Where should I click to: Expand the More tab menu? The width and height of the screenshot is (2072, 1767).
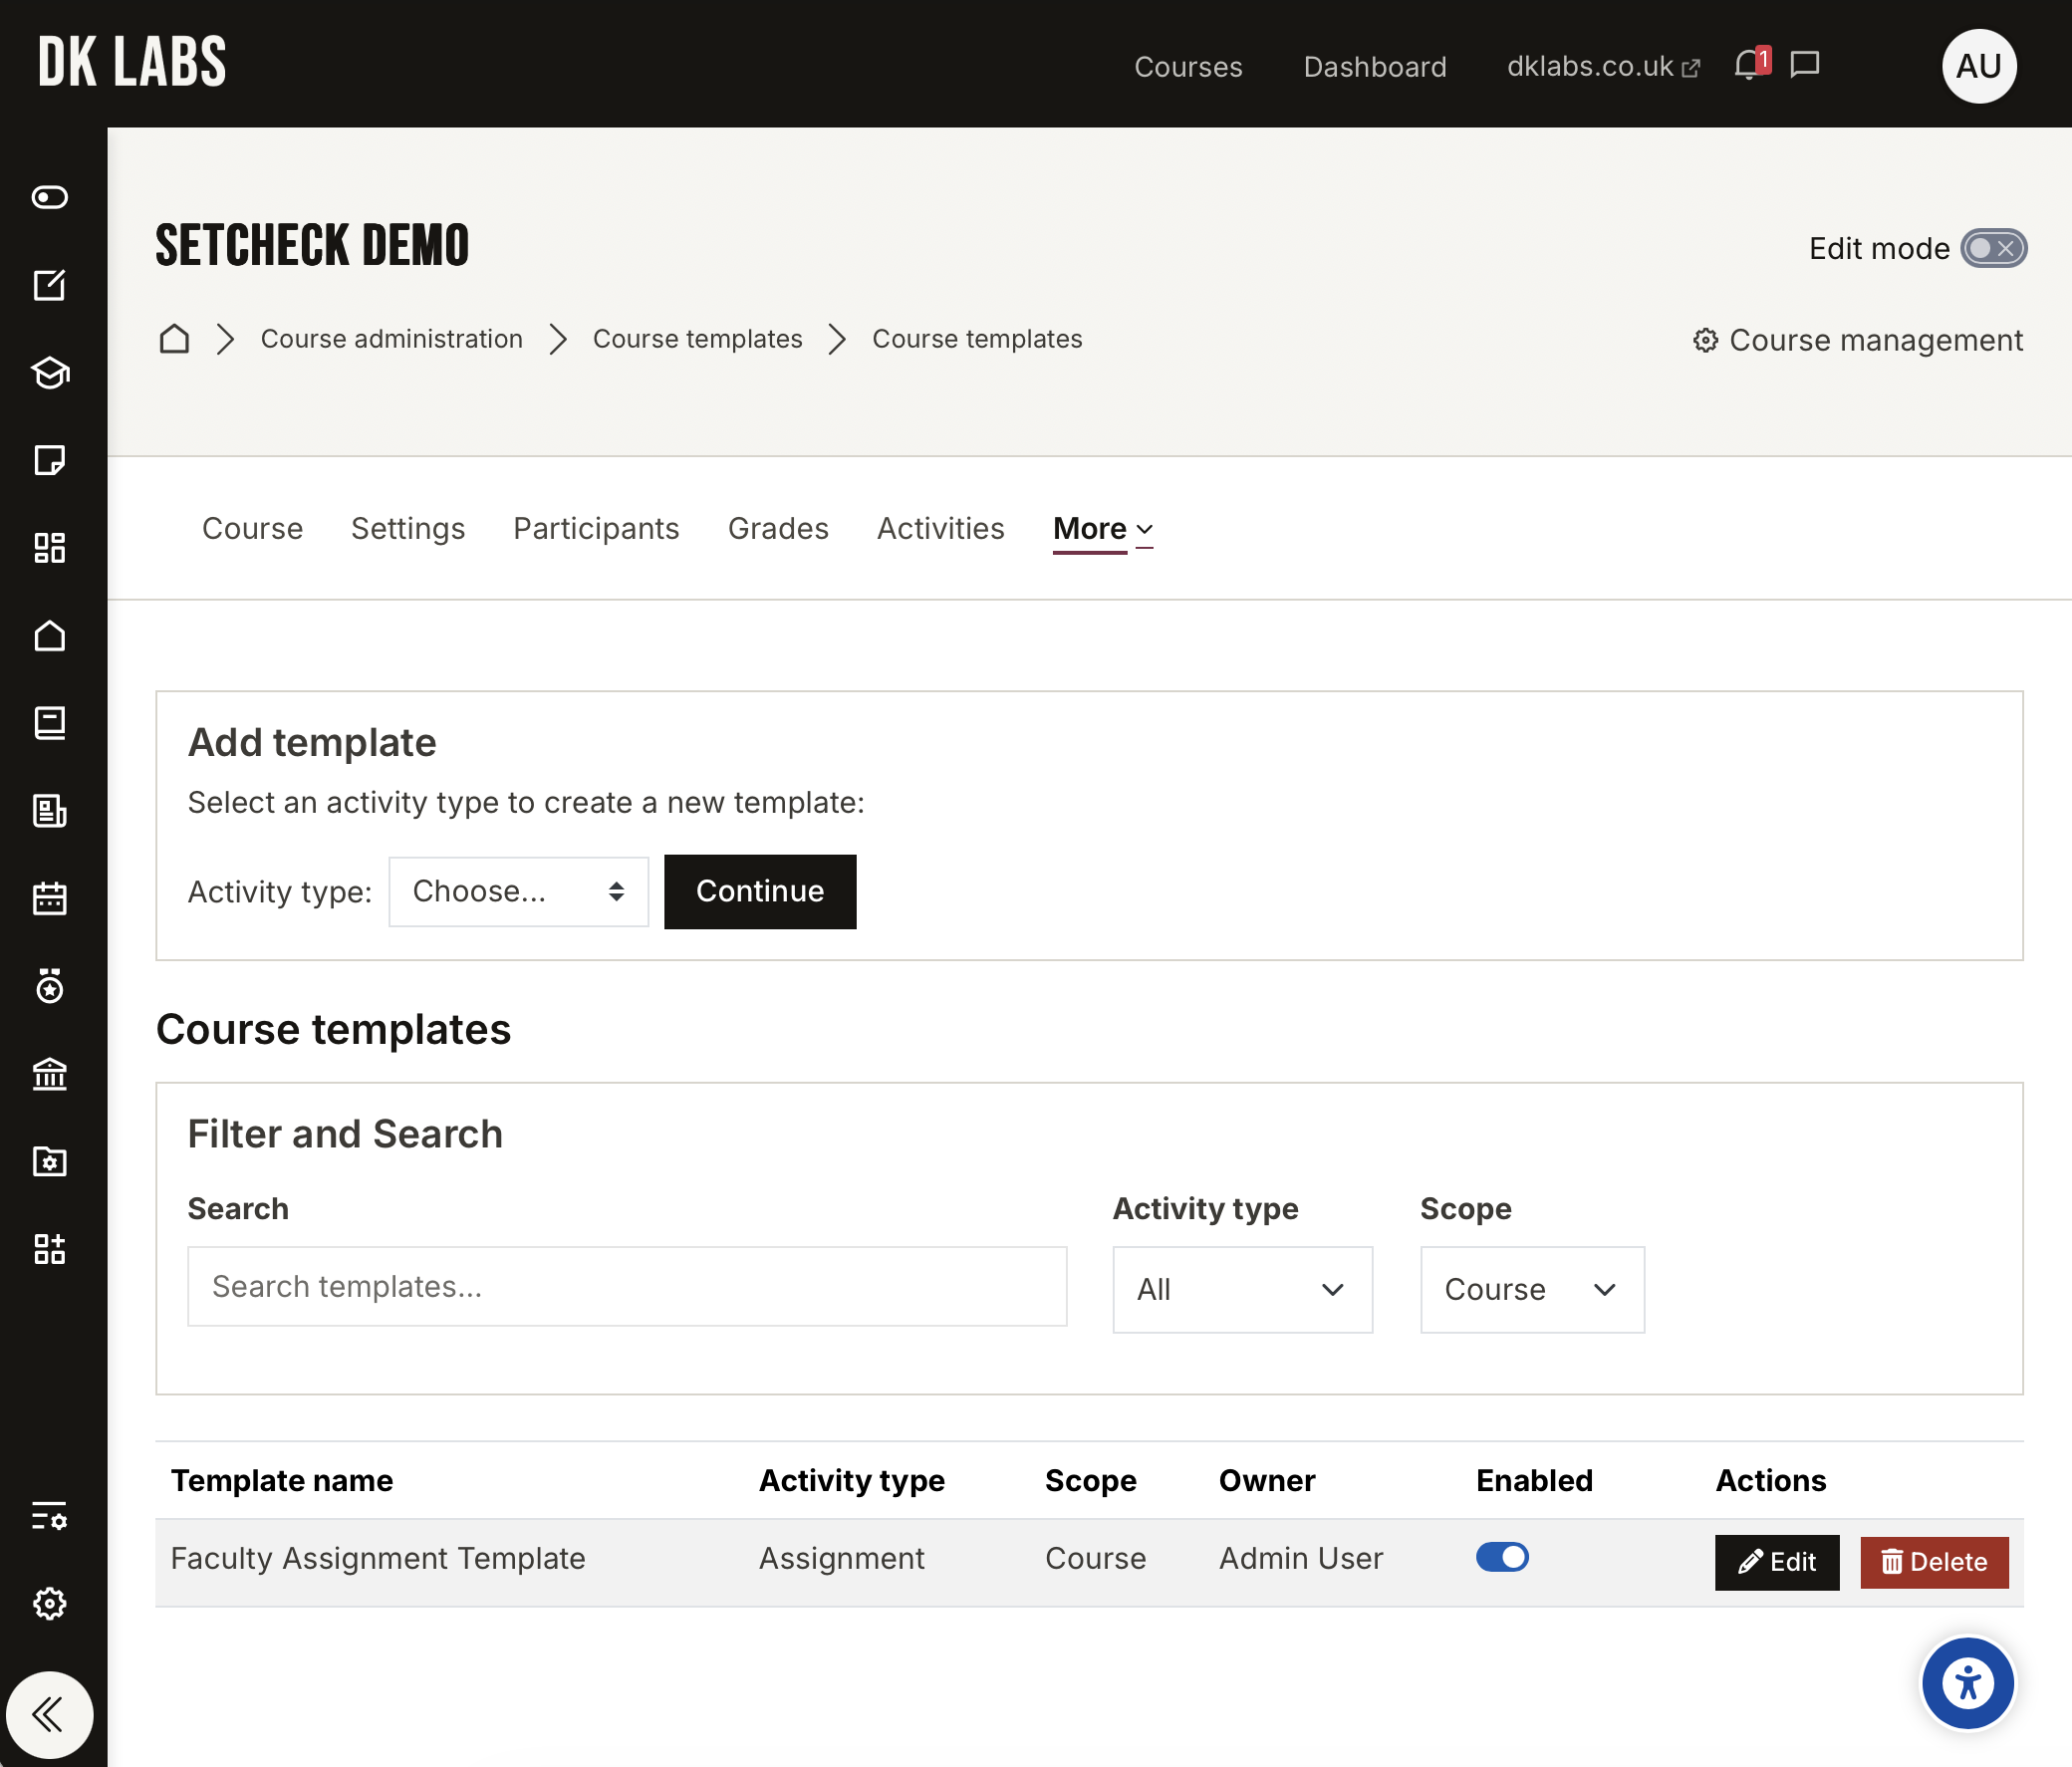coord(1103,529)
